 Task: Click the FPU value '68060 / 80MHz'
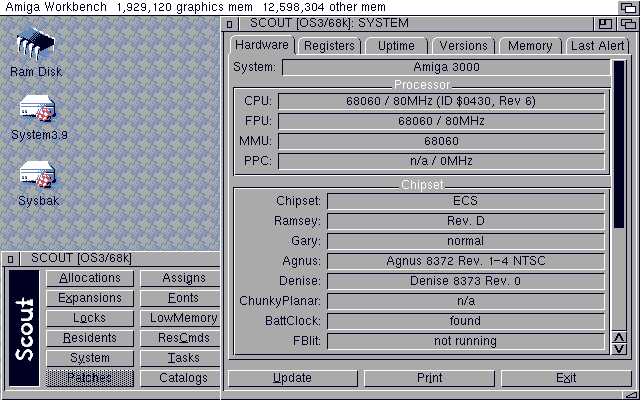tap(441, 121)
